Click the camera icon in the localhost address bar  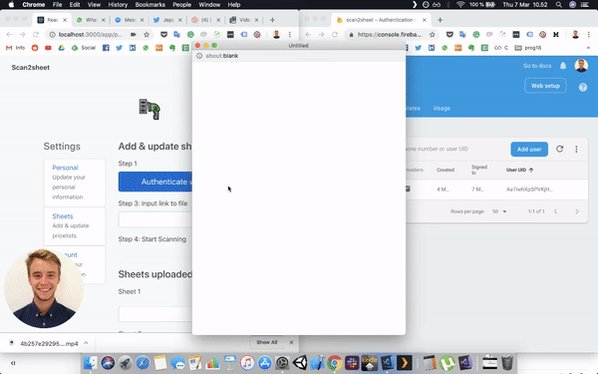point(133,35)
